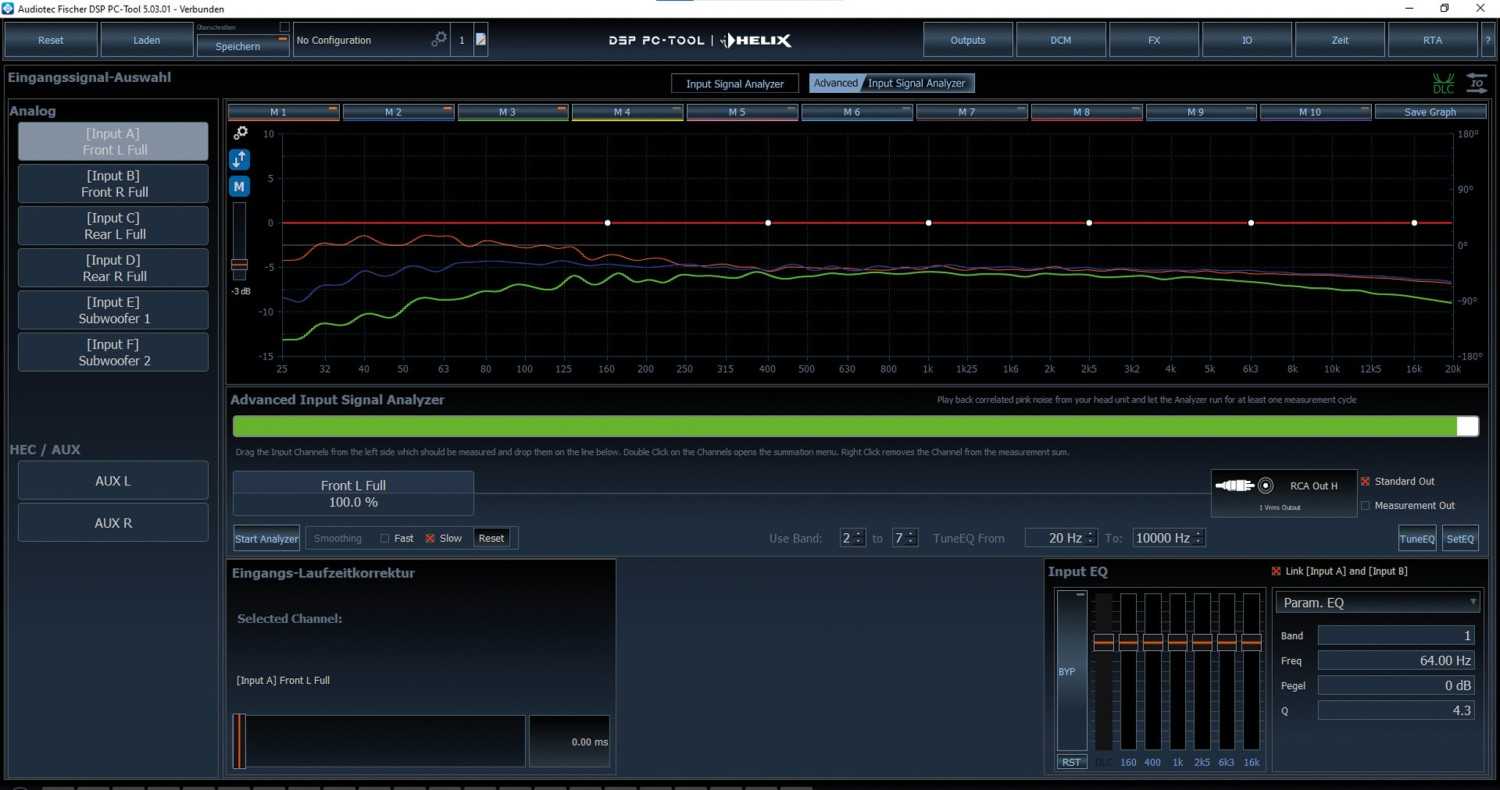Toggle the Standard Out checkbox
The height and width of the screenshot is (790, 1500).
(x=1365, y=481)
